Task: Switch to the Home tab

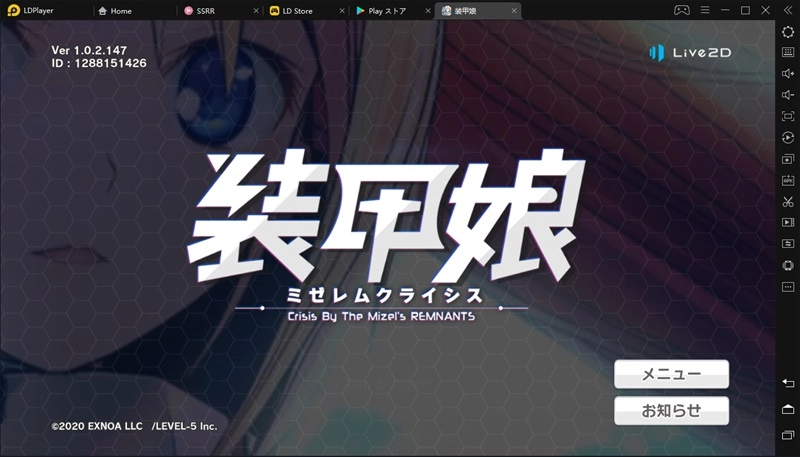Action: (x=115, y=11)
